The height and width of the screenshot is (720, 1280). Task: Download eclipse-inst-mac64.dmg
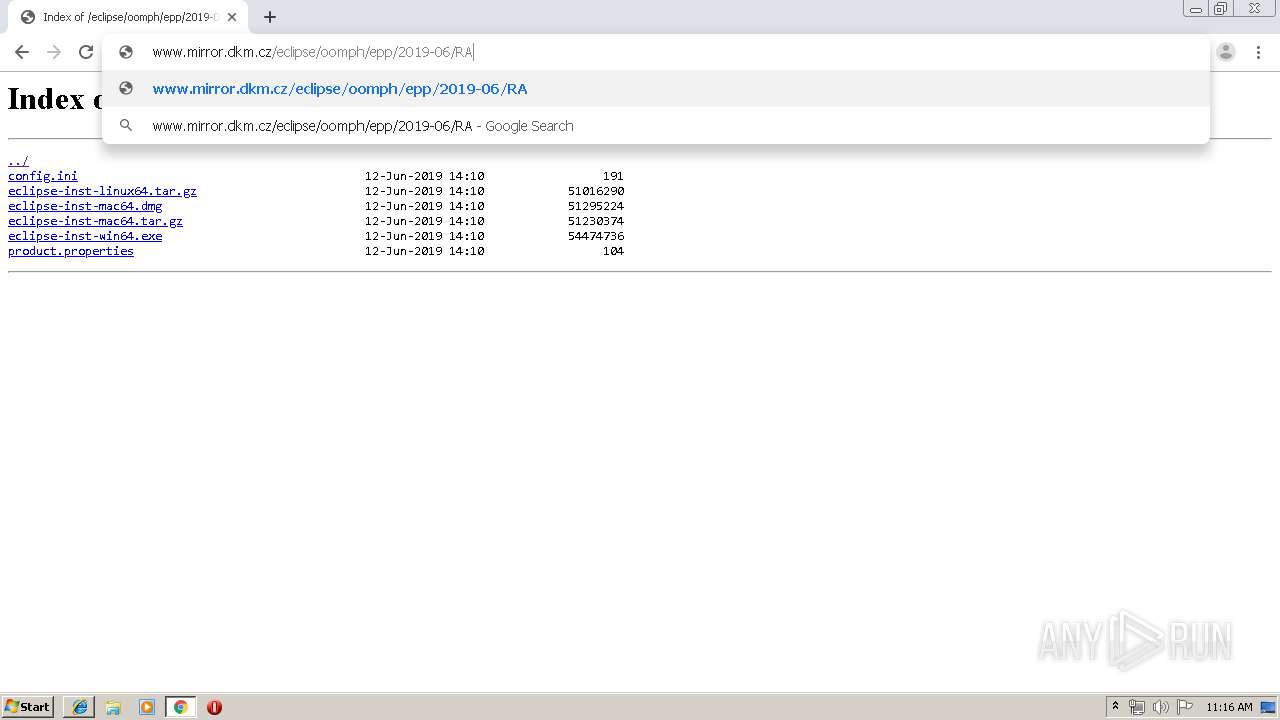click(x=85, y=206)
